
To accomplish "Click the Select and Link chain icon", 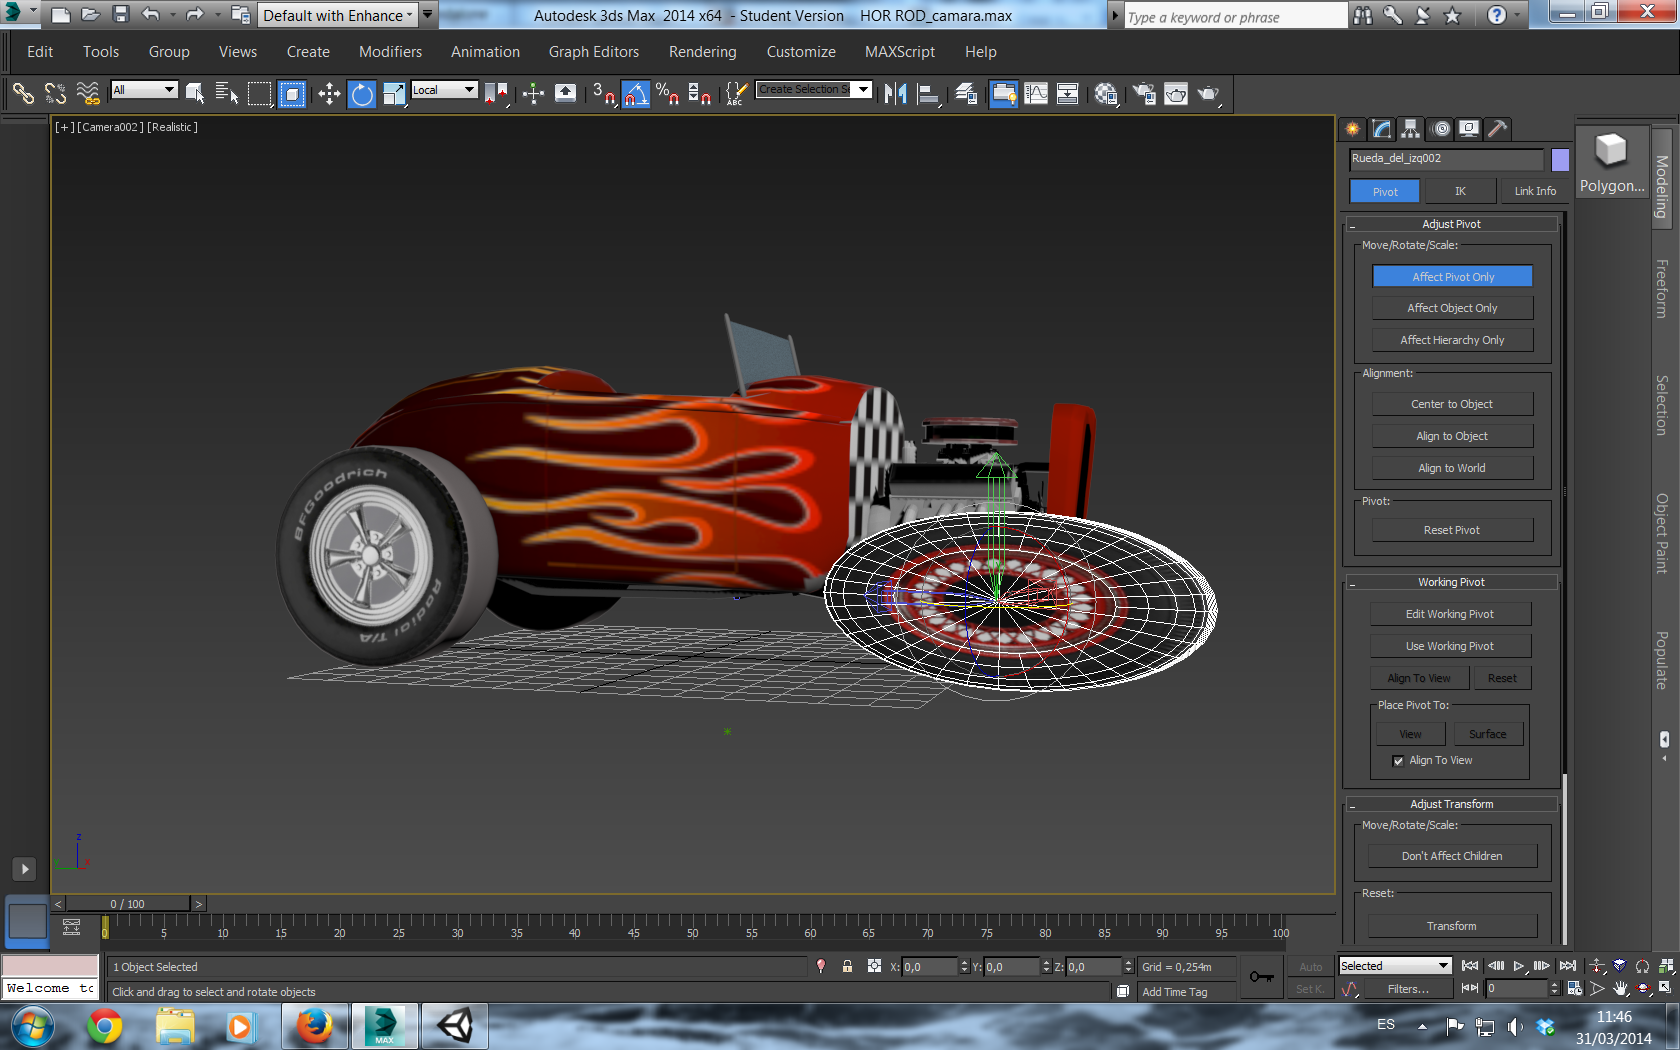I will click(22, 94).
